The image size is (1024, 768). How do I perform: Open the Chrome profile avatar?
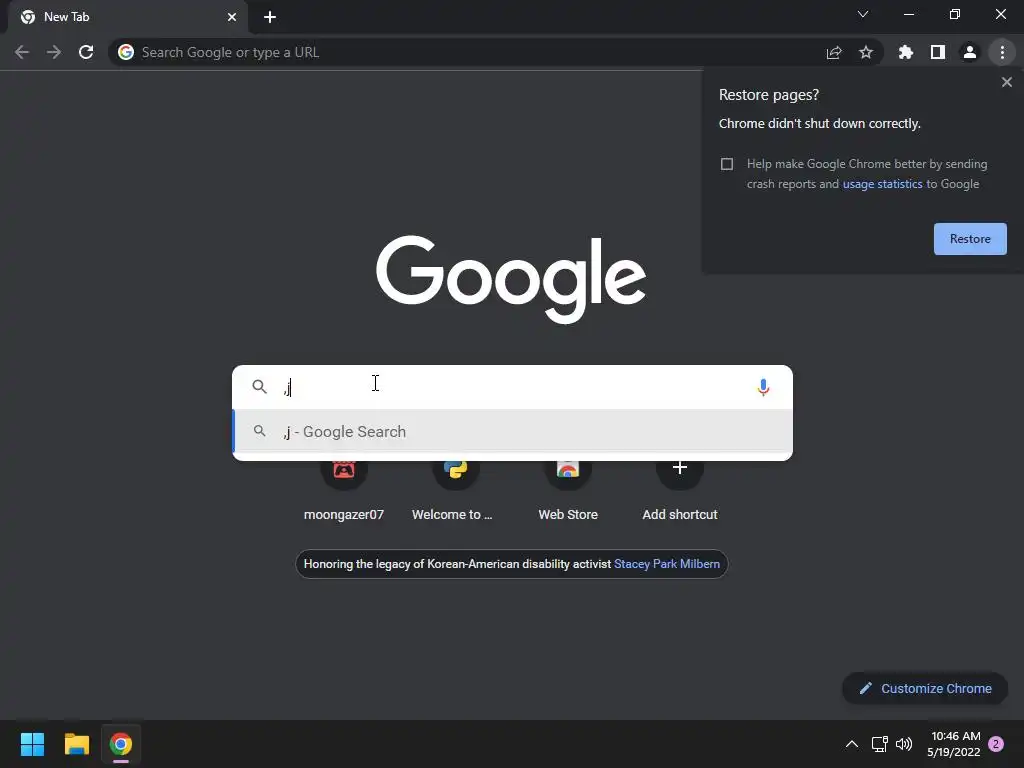(x=970, y=52)
